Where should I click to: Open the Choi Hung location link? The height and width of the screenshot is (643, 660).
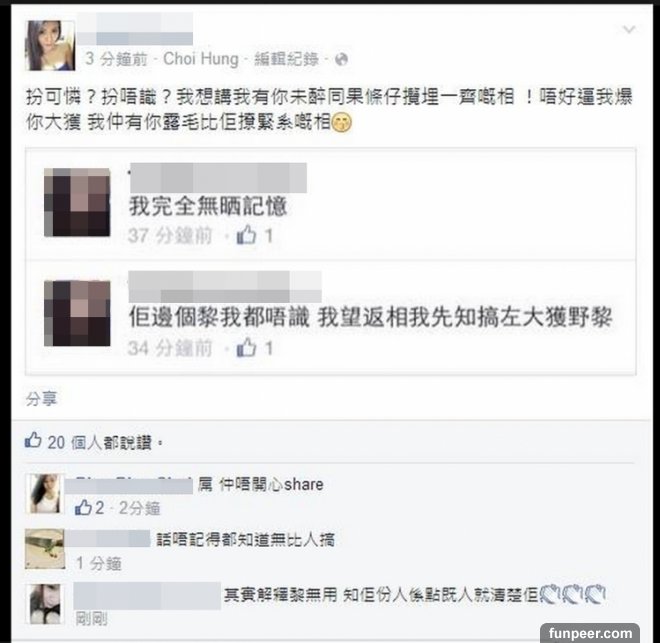(201, 59)
